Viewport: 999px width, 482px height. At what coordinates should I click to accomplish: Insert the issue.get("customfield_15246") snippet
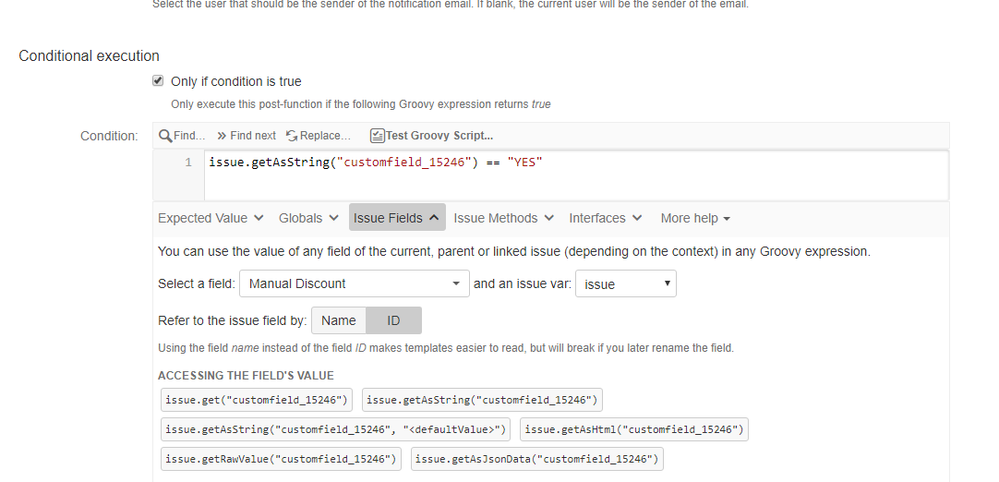pyautogui.click(x=256, y=400)
